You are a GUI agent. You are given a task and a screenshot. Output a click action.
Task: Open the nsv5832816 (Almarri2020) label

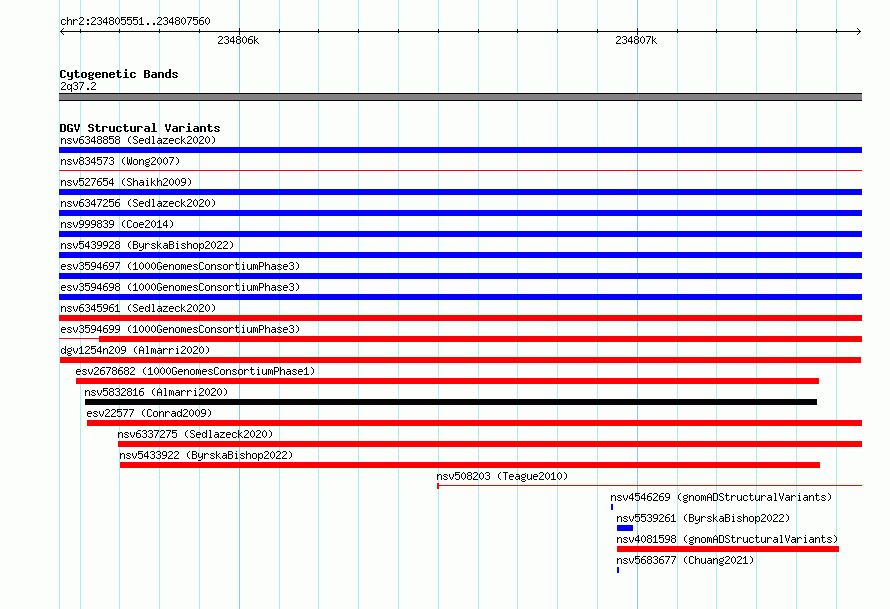pyautogui.click(x=156, y=392)
